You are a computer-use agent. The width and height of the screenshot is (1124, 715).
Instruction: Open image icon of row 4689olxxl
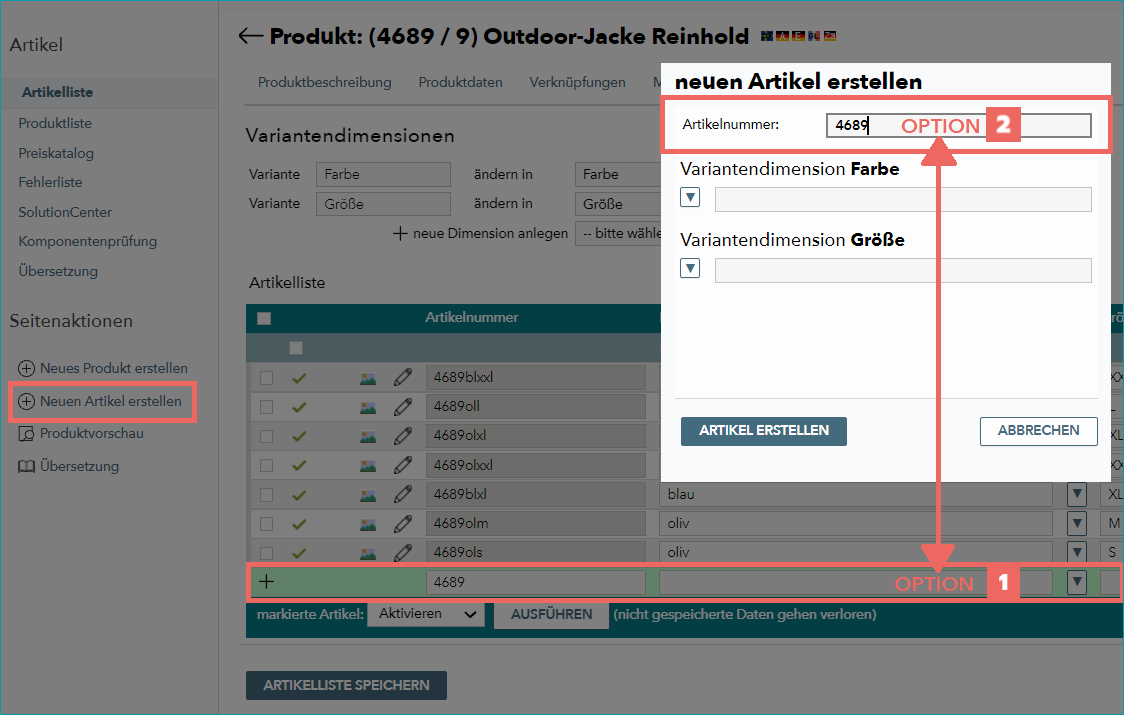pos(368,466)
